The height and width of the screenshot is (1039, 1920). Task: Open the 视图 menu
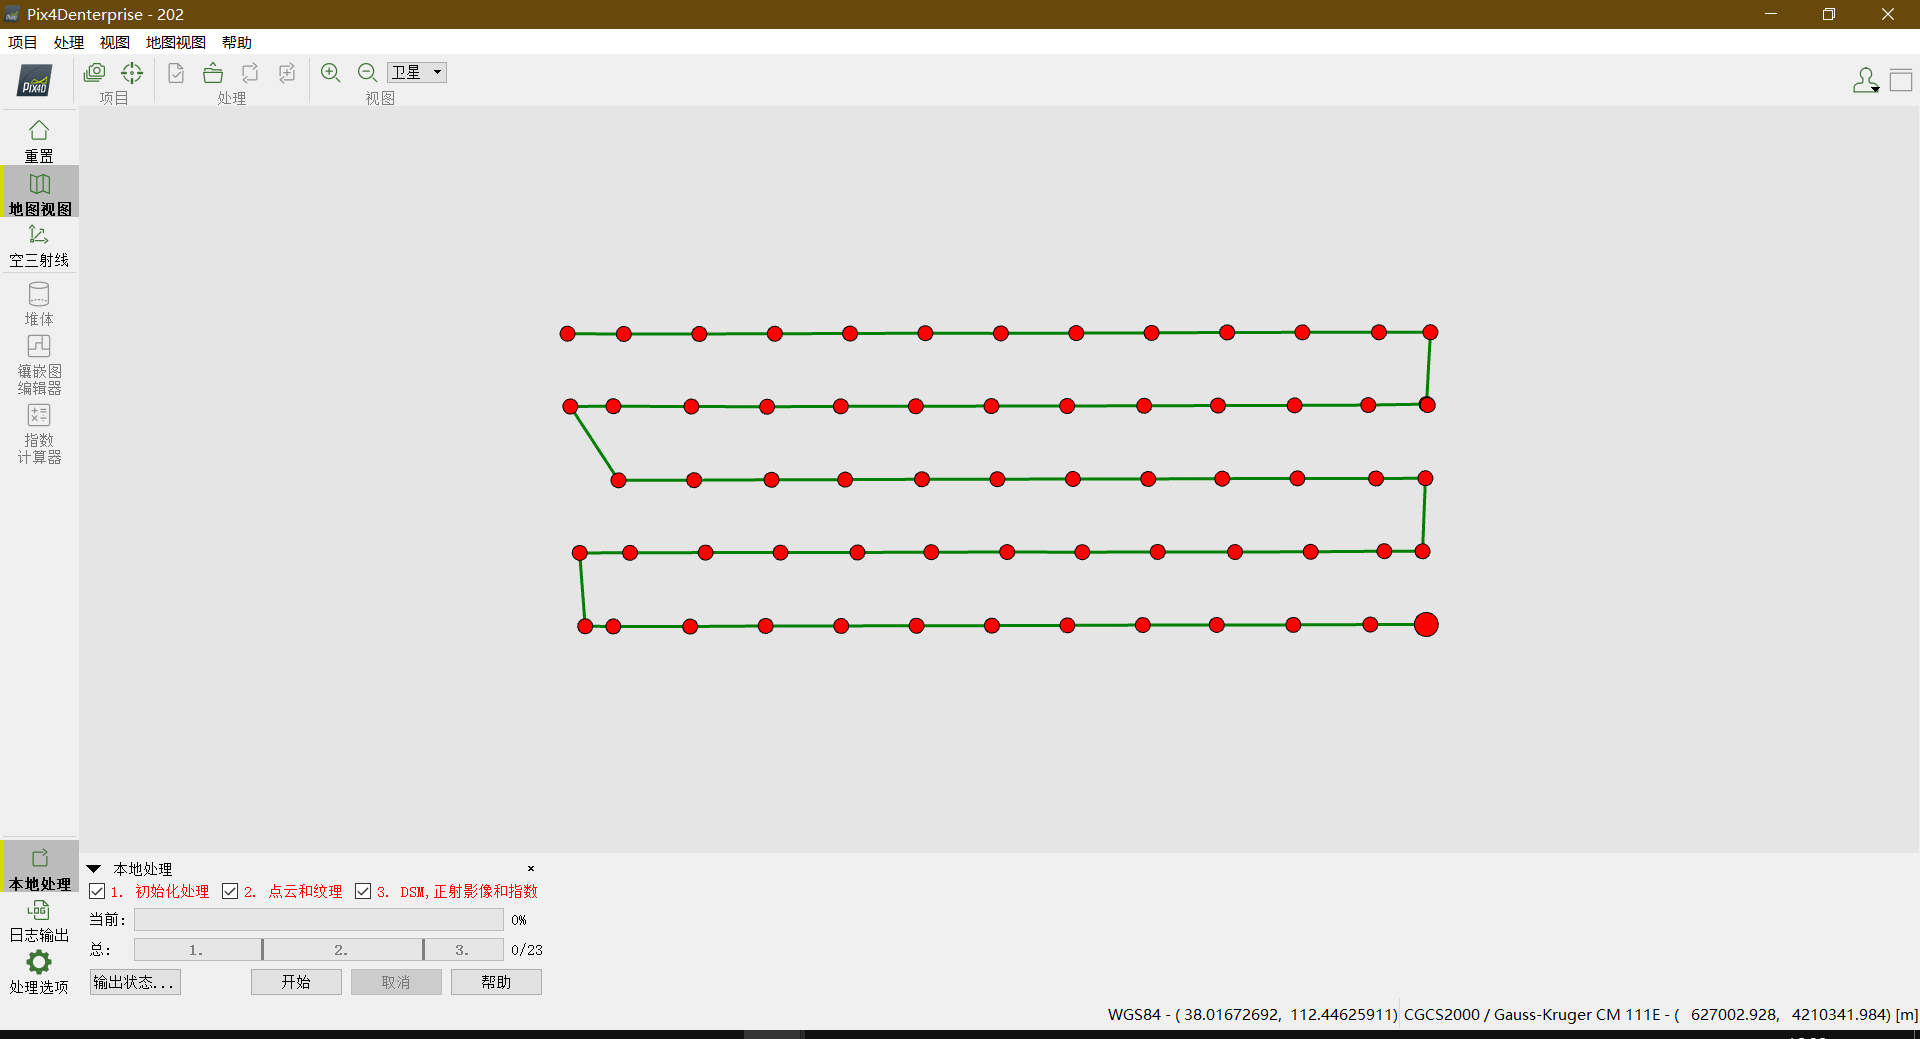(115, 42)
